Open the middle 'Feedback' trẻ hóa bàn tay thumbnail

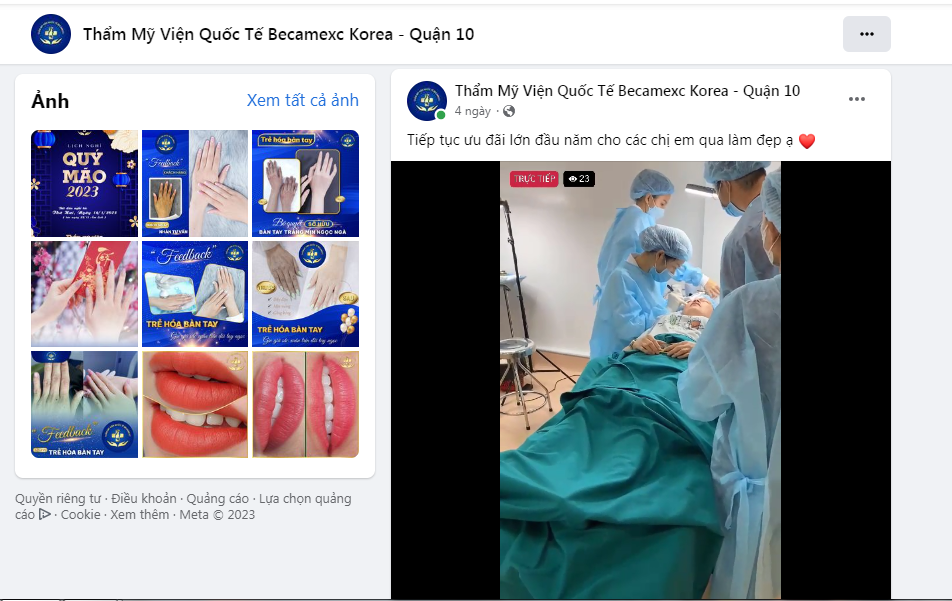(x=195, y=294)
